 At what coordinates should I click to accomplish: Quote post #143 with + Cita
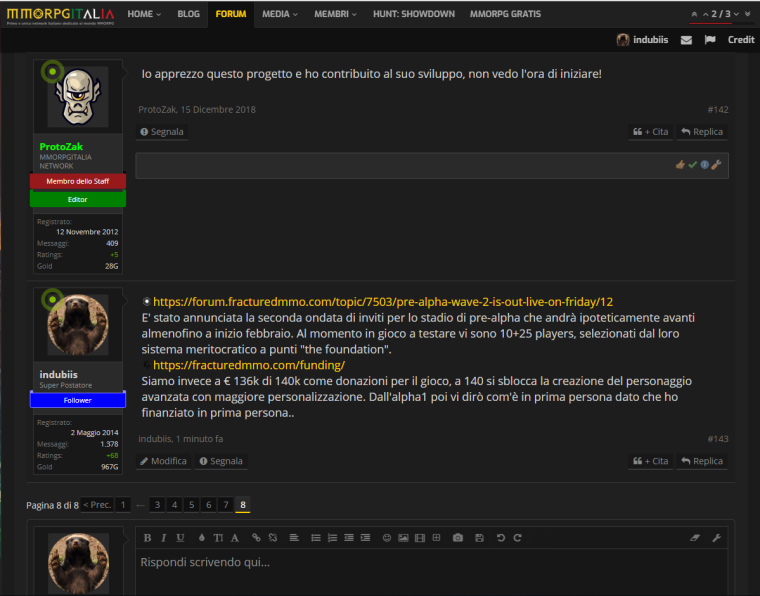pos(650,461)
